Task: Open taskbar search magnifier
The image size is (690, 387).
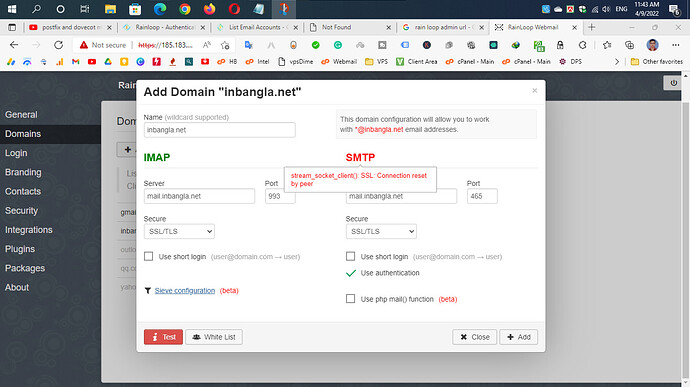Action: coord(37,9)
